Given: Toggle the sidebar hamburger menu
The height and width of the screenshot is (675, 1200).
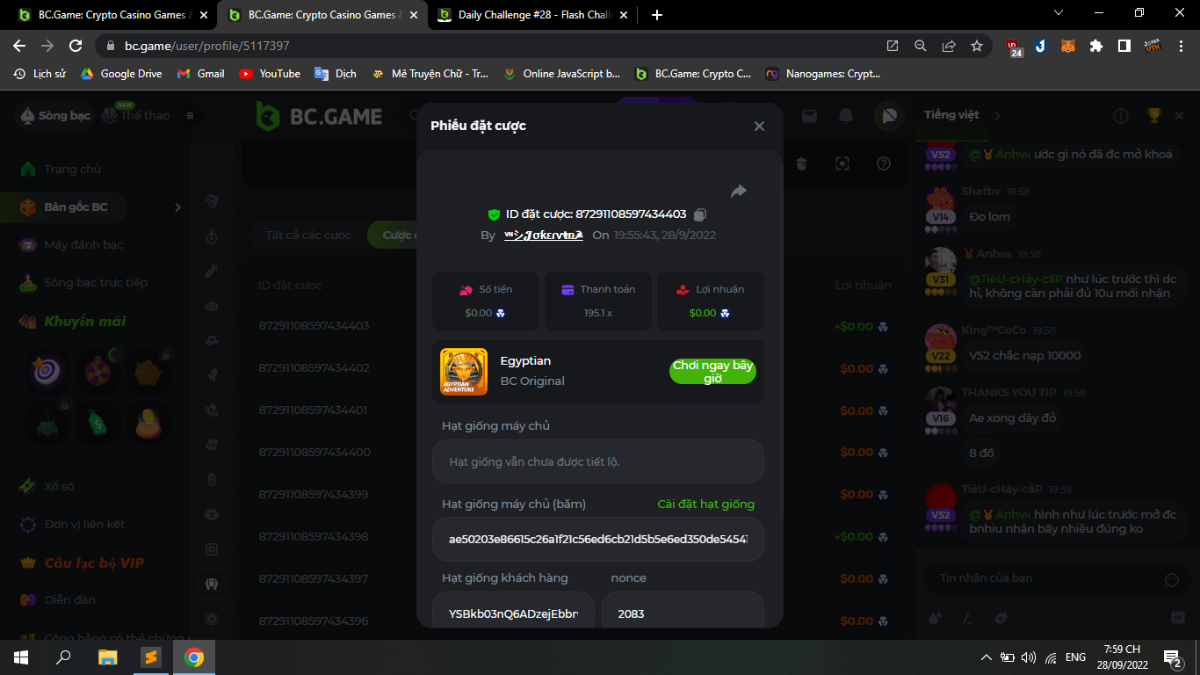Looking at the screenshot, I should coord(190,116).
